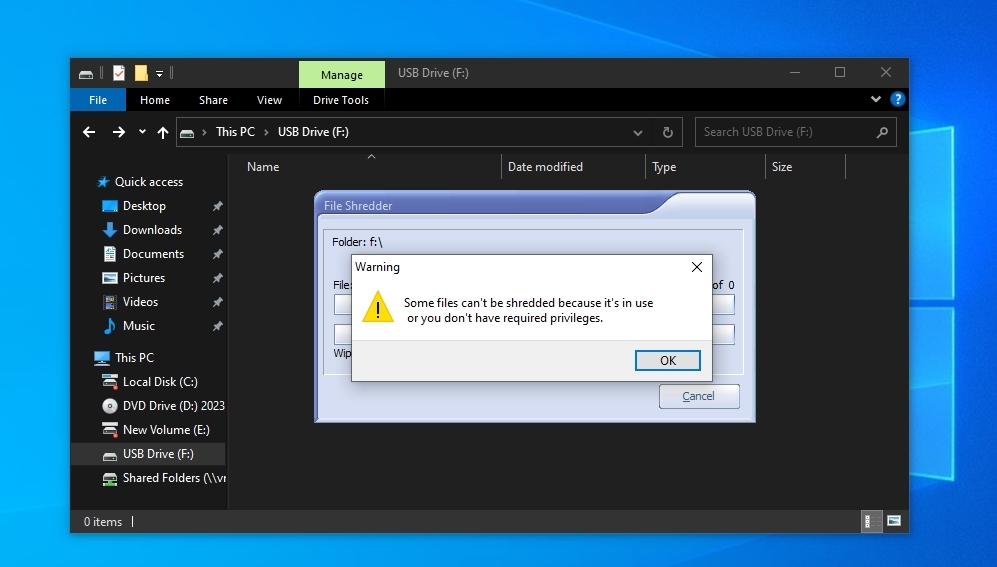The image size is (997, 567).
Task: Expand the ribbon with the chevron
Action: tap(876, 99)
